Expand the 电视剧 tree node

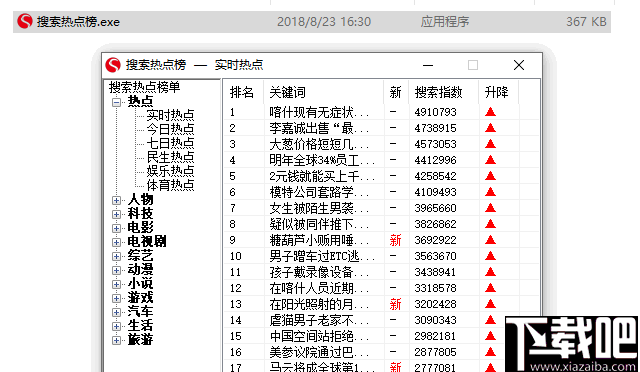coord(116,242)
